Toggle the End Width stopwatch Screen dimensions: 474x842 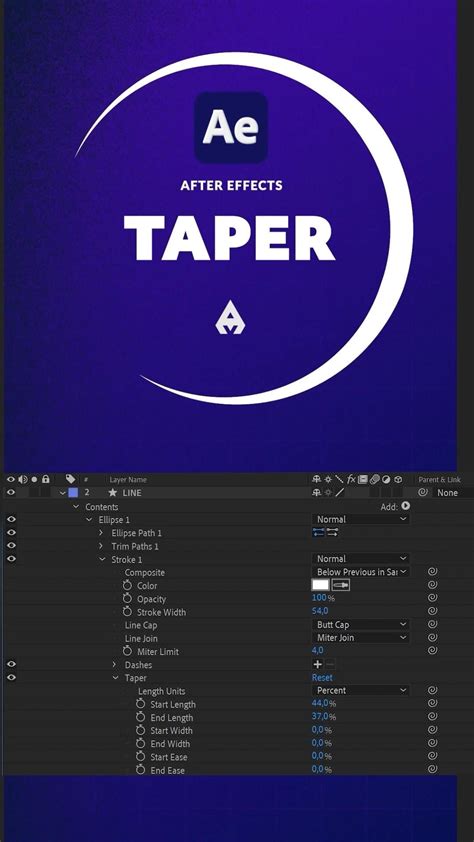(x=141, y=743)
